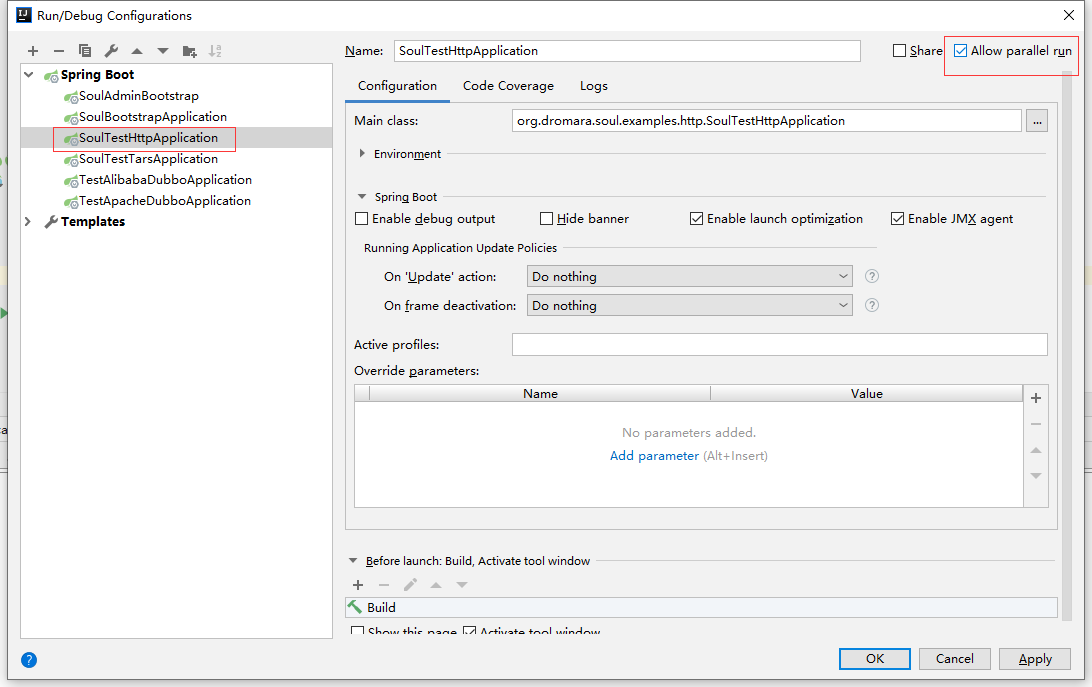Click the Name column header in parameters
The height and width of the screenshot is (687, 1092).
tap(540, 394)
